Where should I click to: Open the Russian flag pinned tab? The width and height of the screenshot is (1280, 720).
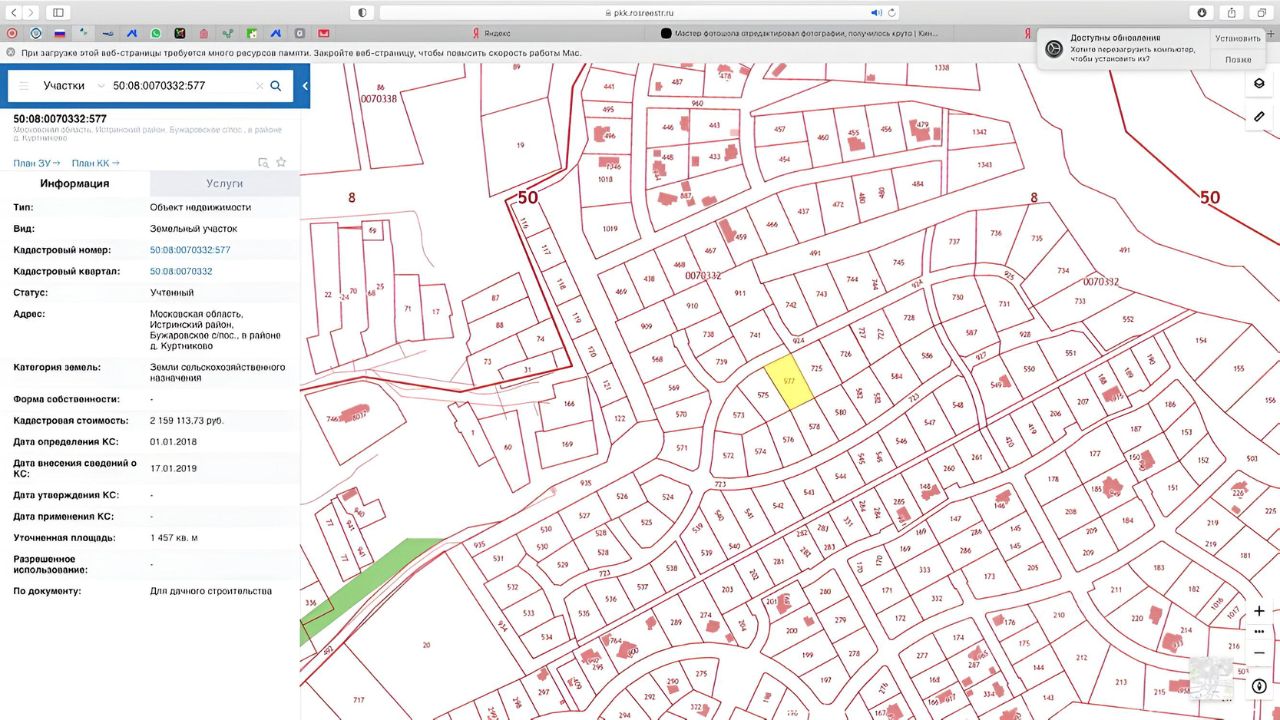59,33
